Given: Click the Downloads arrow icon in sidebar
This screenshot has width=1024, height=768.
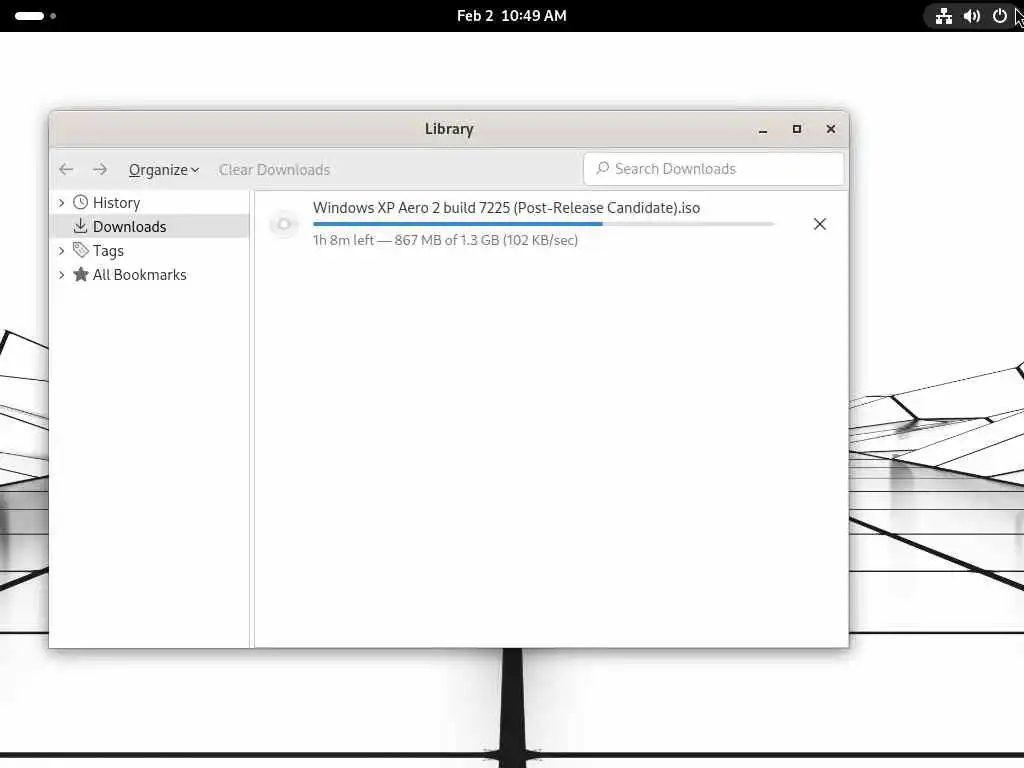Looking at the screenshot, I should coord(80,226).
